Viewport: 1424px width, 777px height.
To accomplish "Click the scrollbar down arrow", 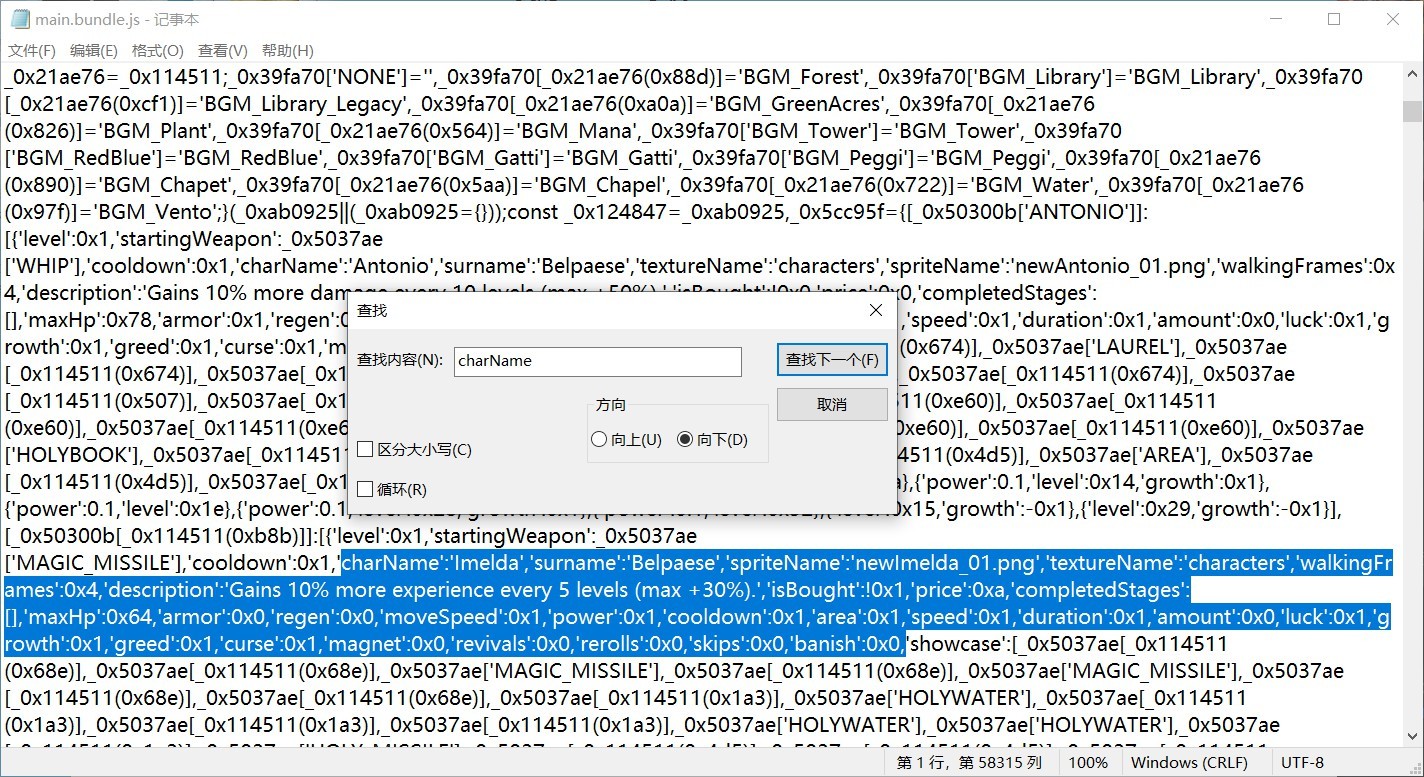I will (1412, 738).
